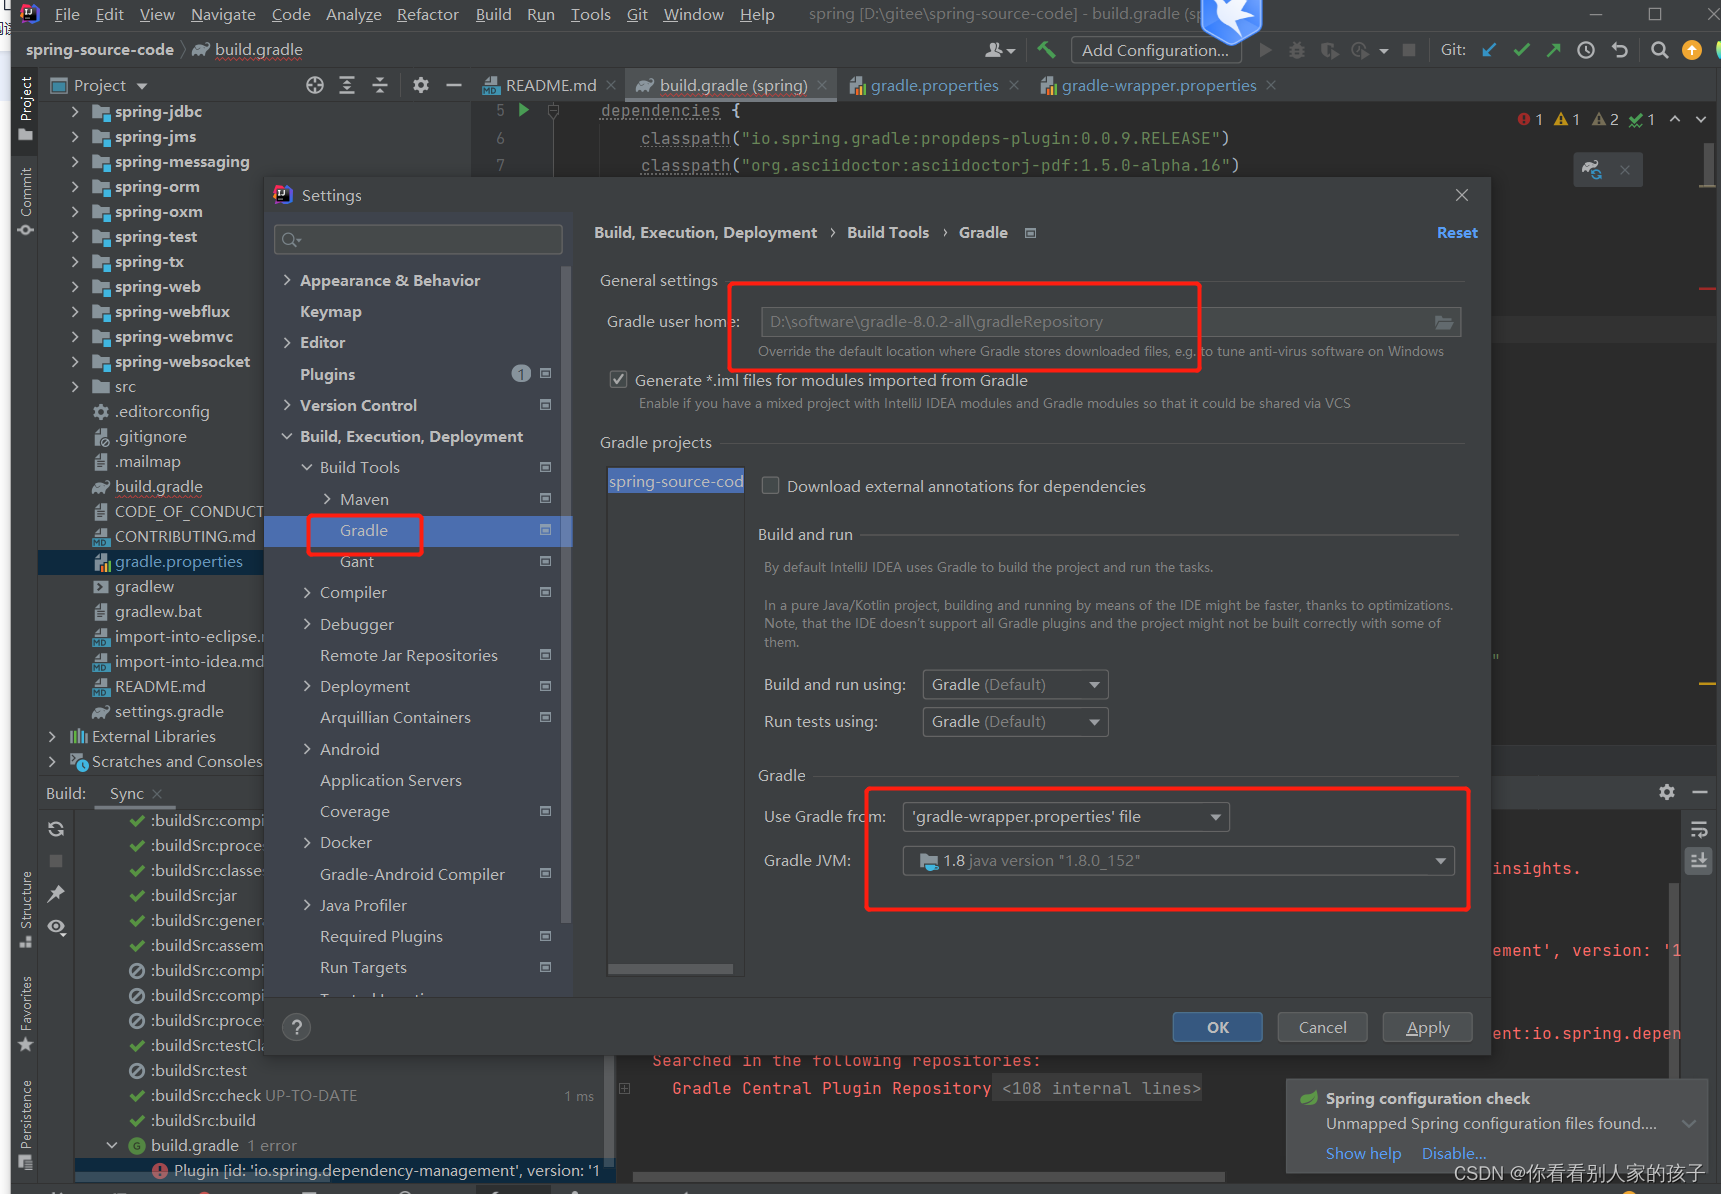Click Cancel in Settings dialog
Image resolution: width=1721 pixels, height=1194 pixels.
coord(1322,1027)
